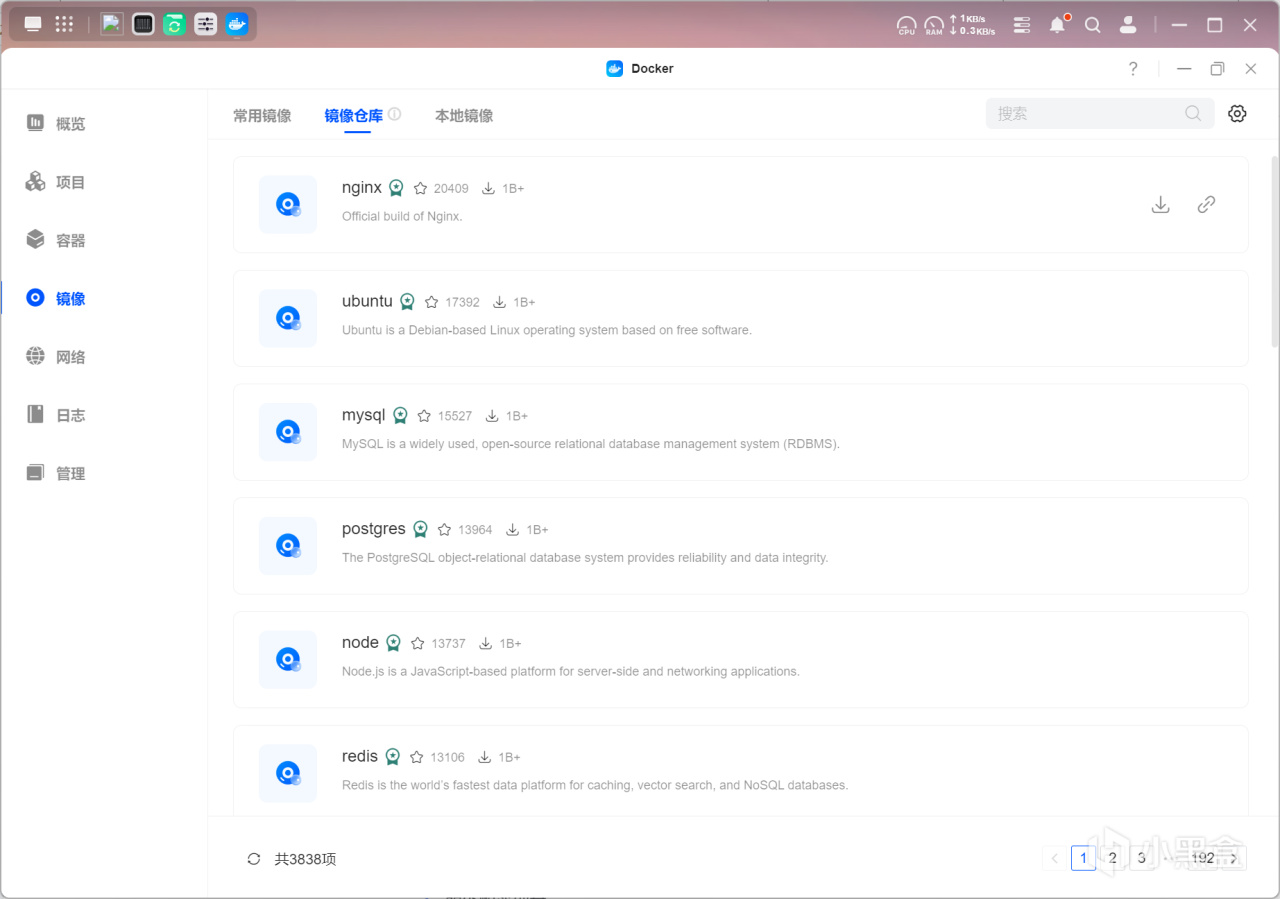Switch to the 镜像仓库 tab
This screenshot has height=899, width=1280.
coord(354,115)
